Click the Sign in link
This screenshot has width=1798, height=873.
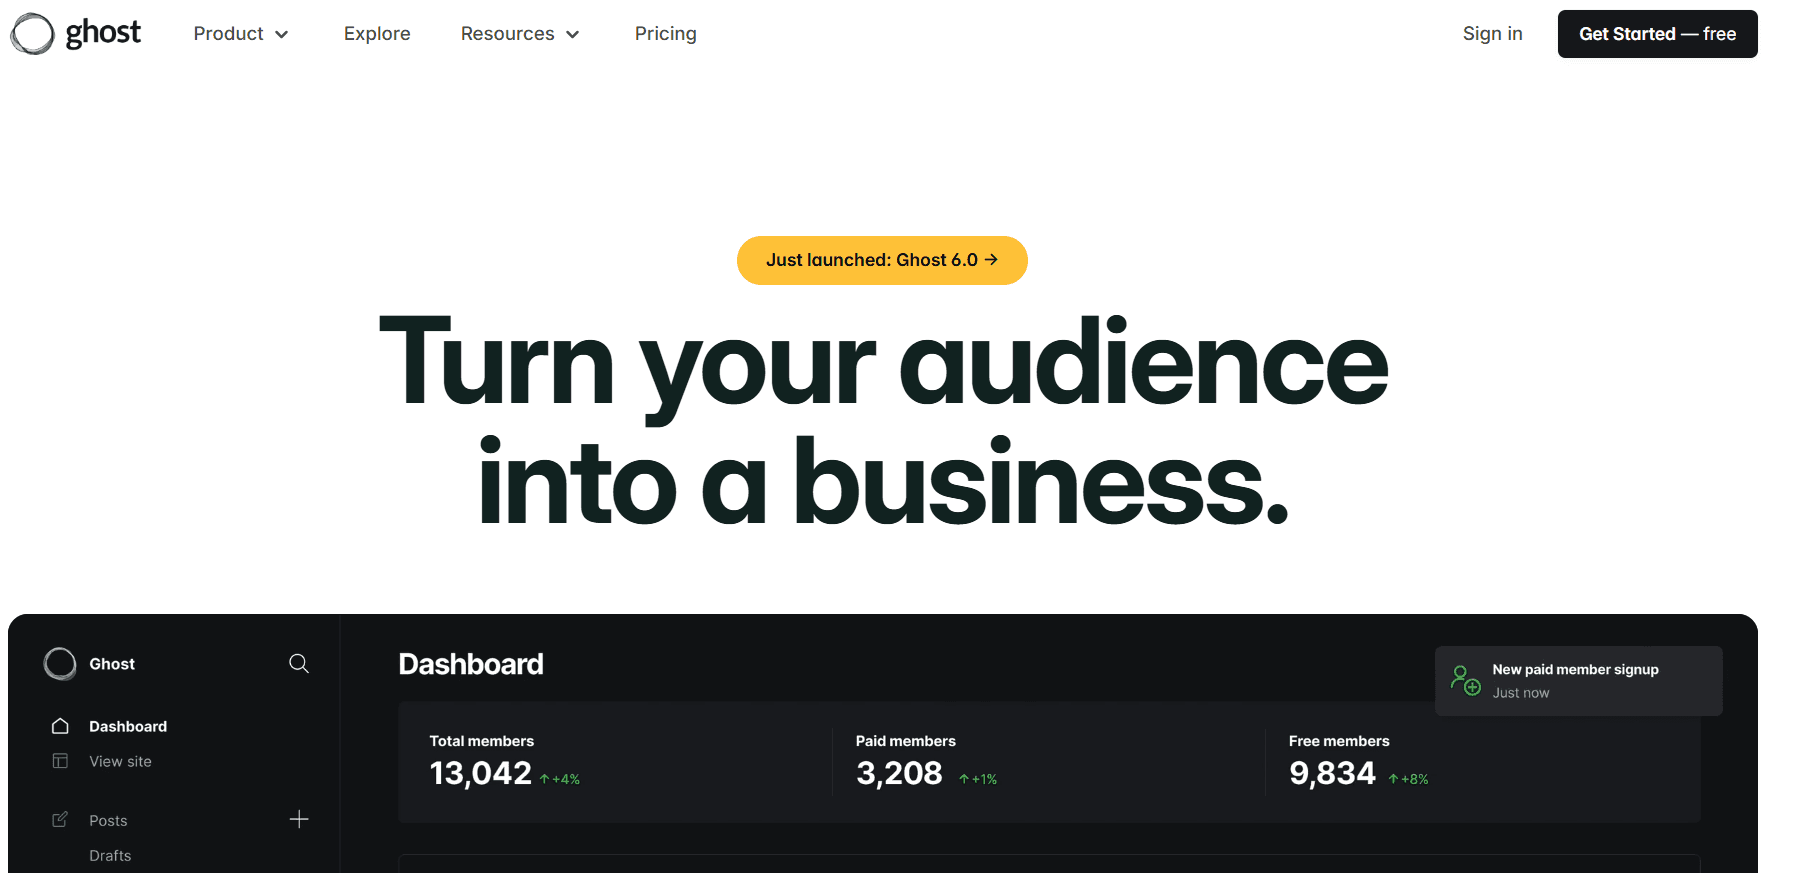1492,34
